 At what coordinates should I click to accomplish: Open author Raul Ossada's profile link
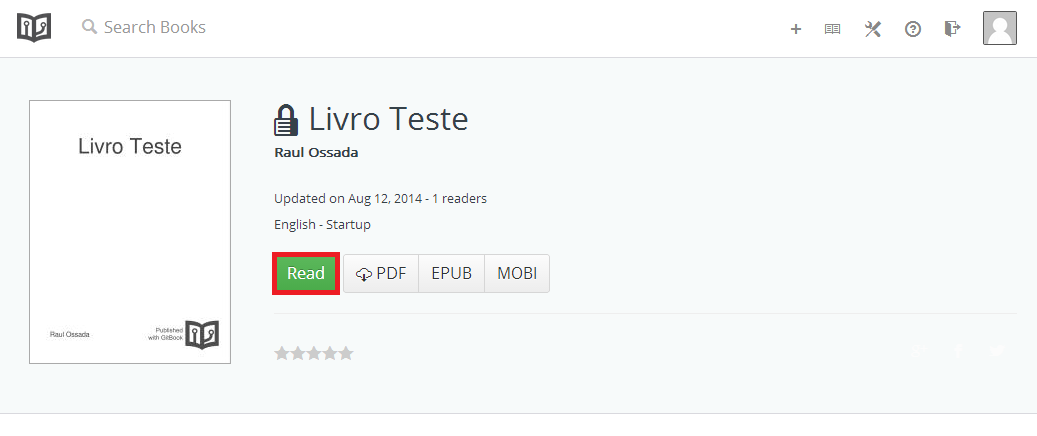click(316, 152)
